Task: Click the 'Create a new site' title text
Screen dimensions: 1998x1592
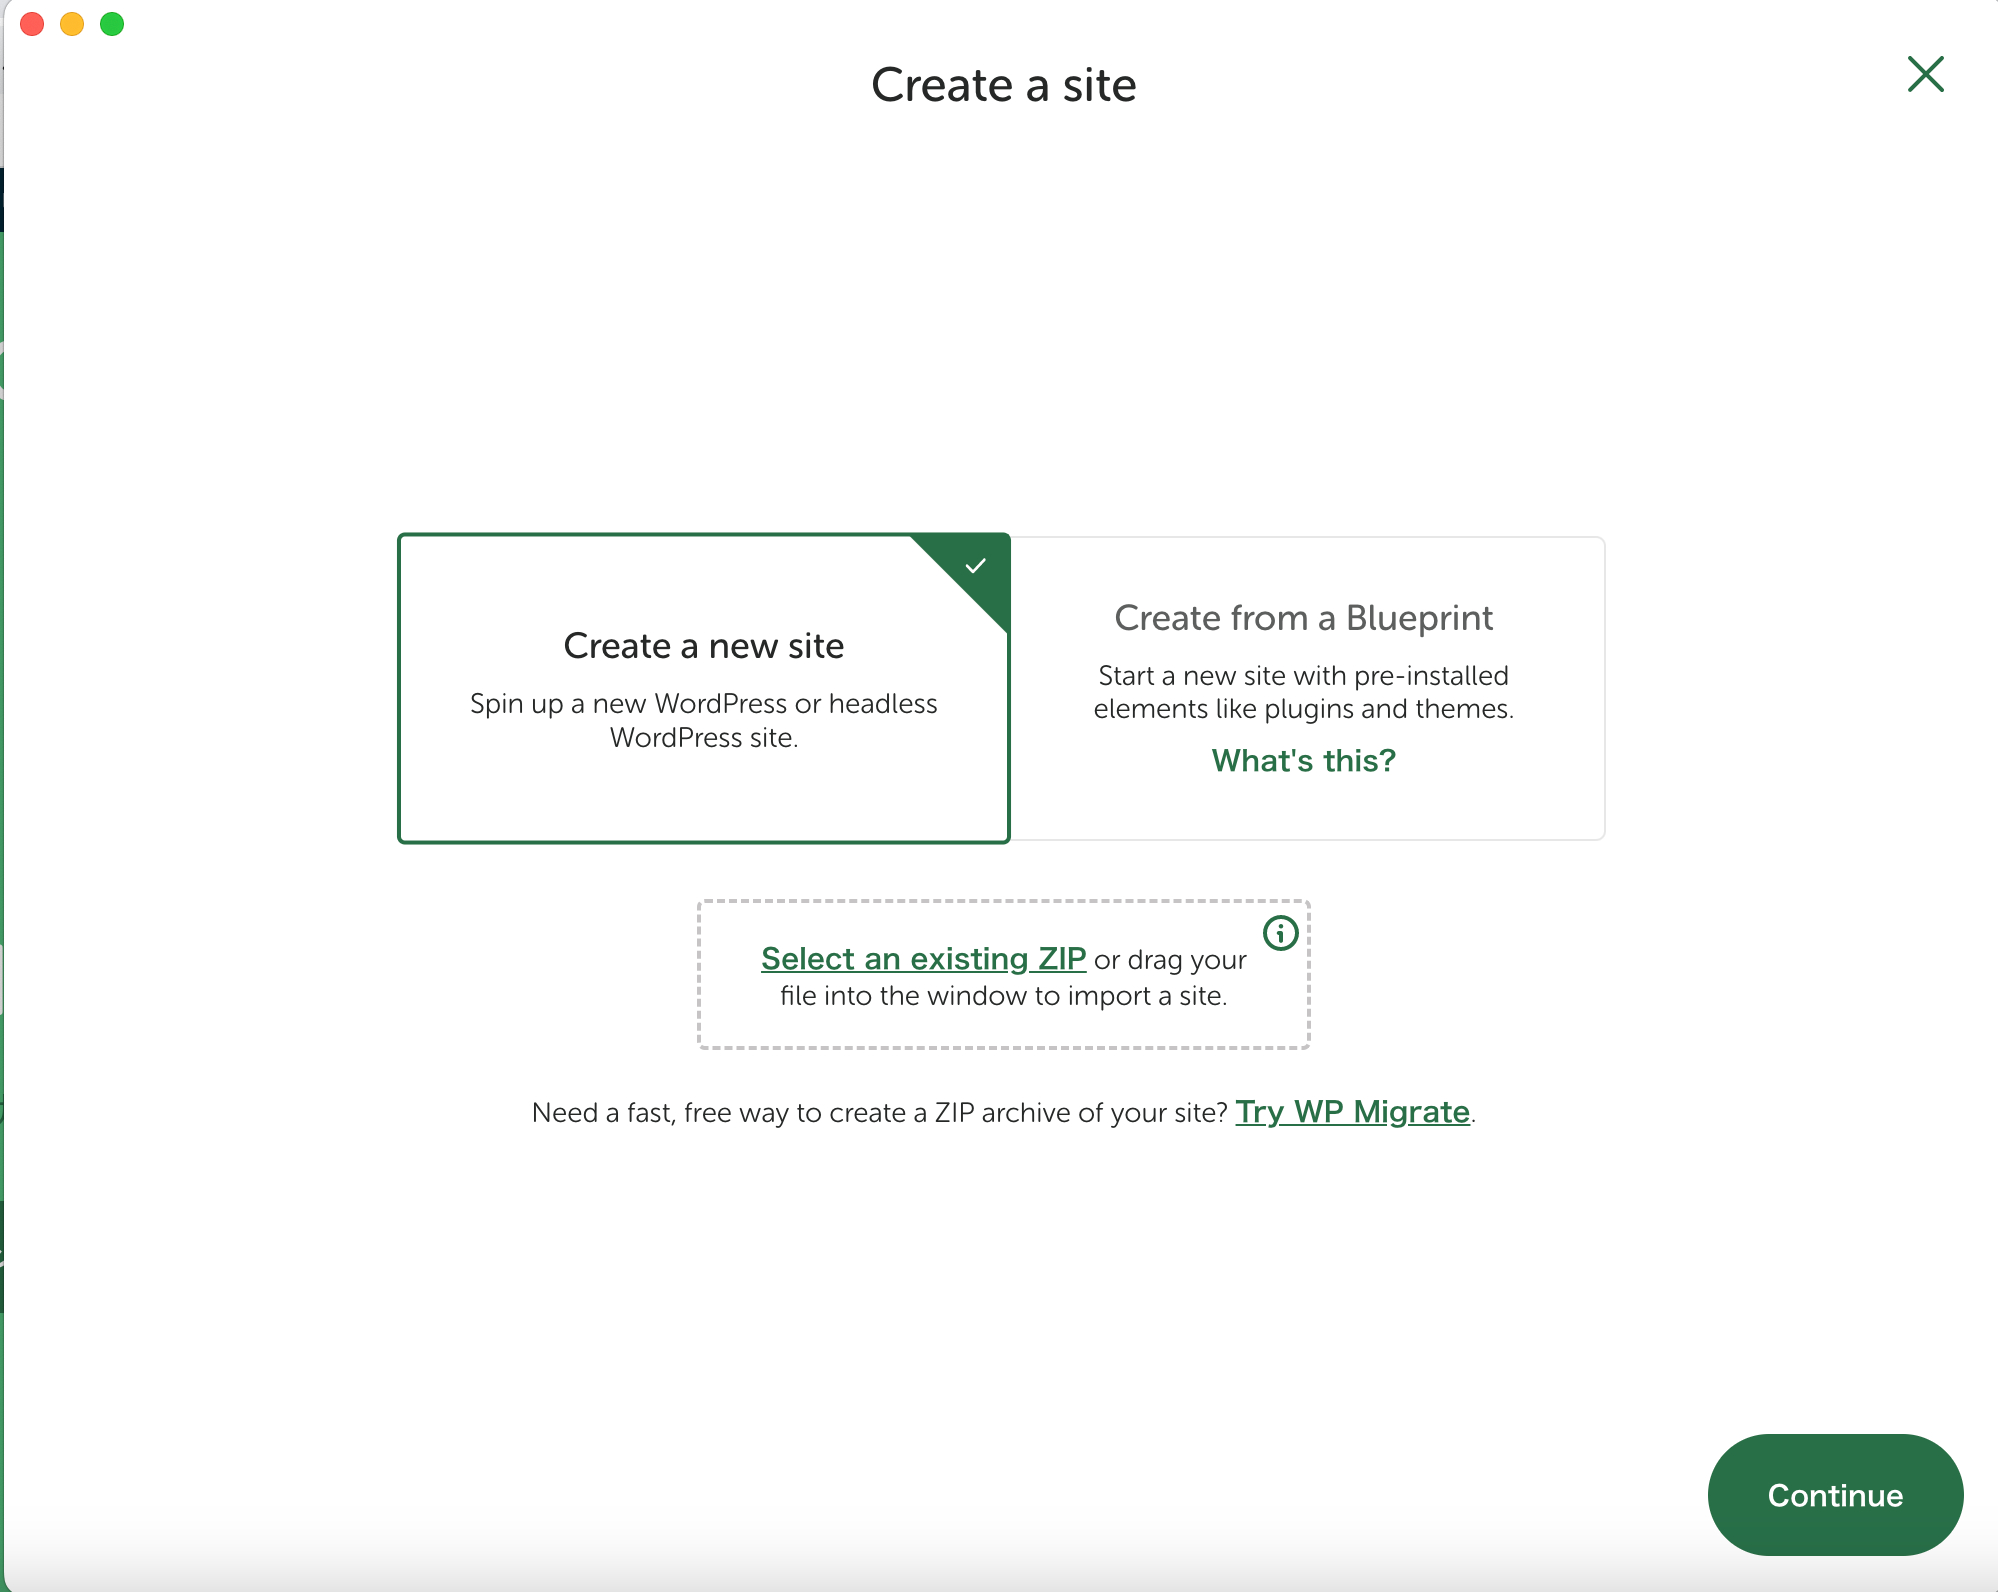Action: (x=703, y=646)
